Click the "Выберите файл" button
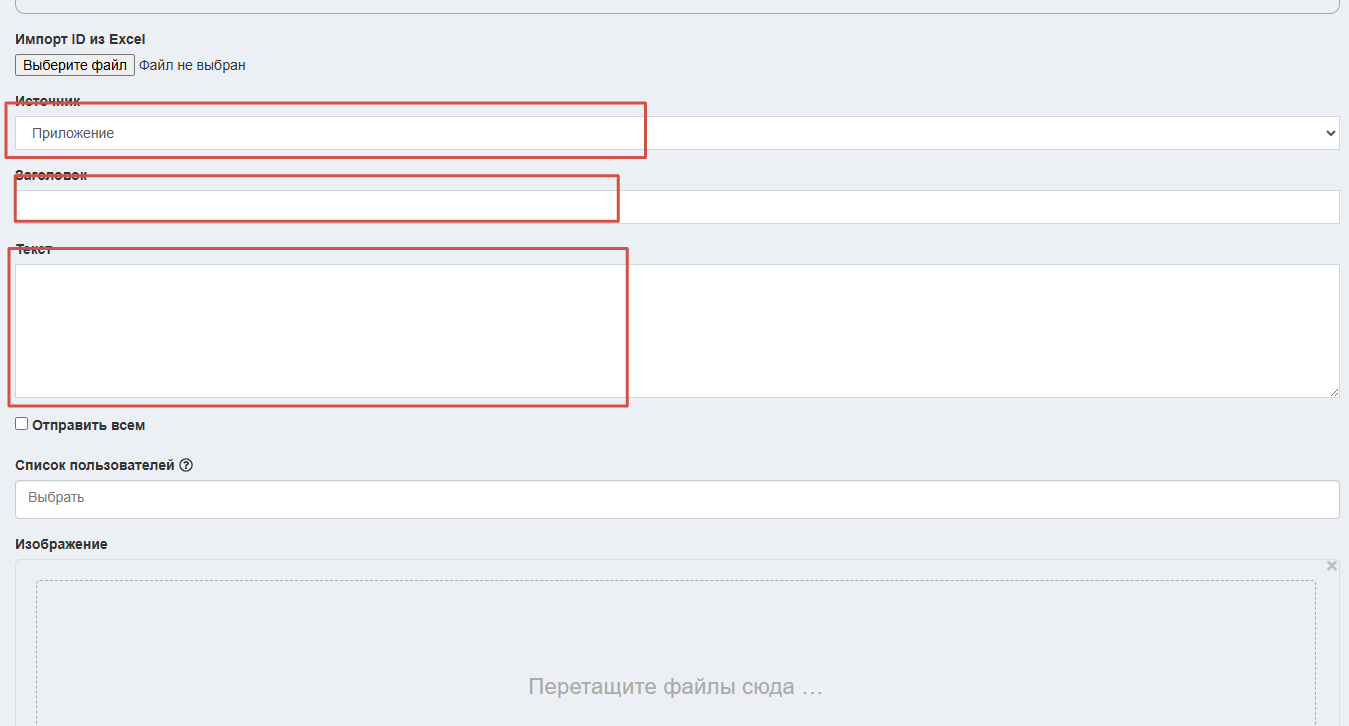Image resolution: width=1349 pixels, height=726 pixels. coord(75,65)
